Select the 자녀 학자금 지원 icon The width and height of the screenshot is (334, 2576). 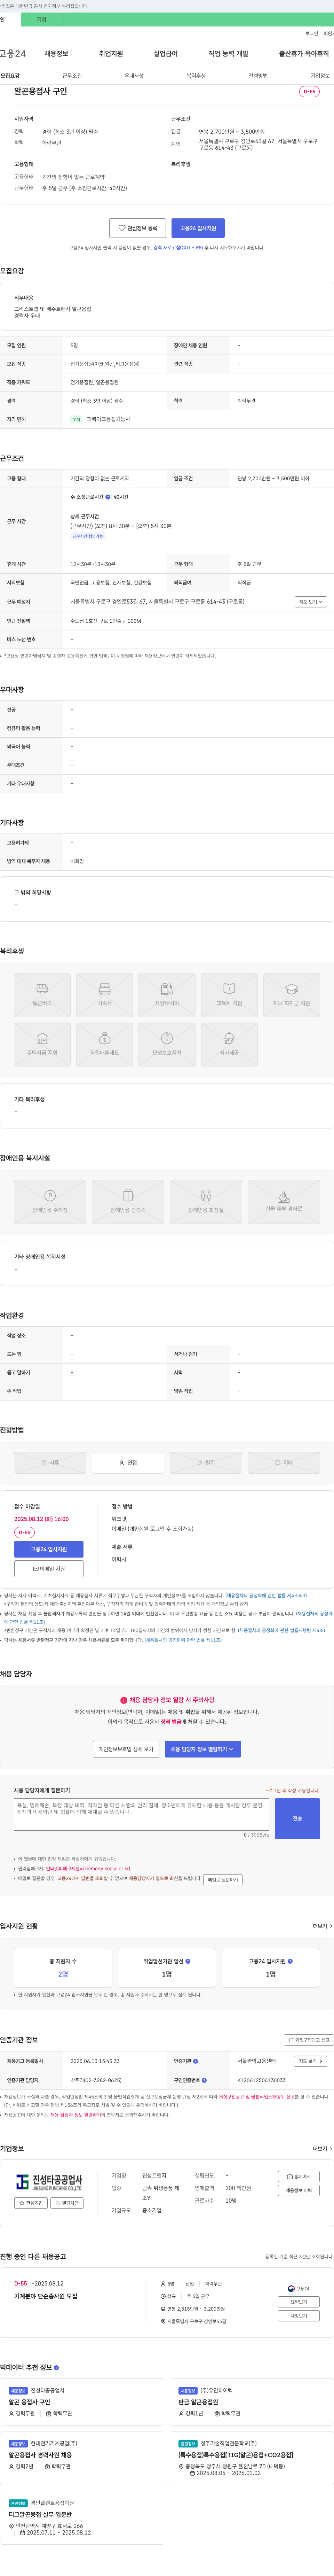pyautogui.click(x=292, y=995)
